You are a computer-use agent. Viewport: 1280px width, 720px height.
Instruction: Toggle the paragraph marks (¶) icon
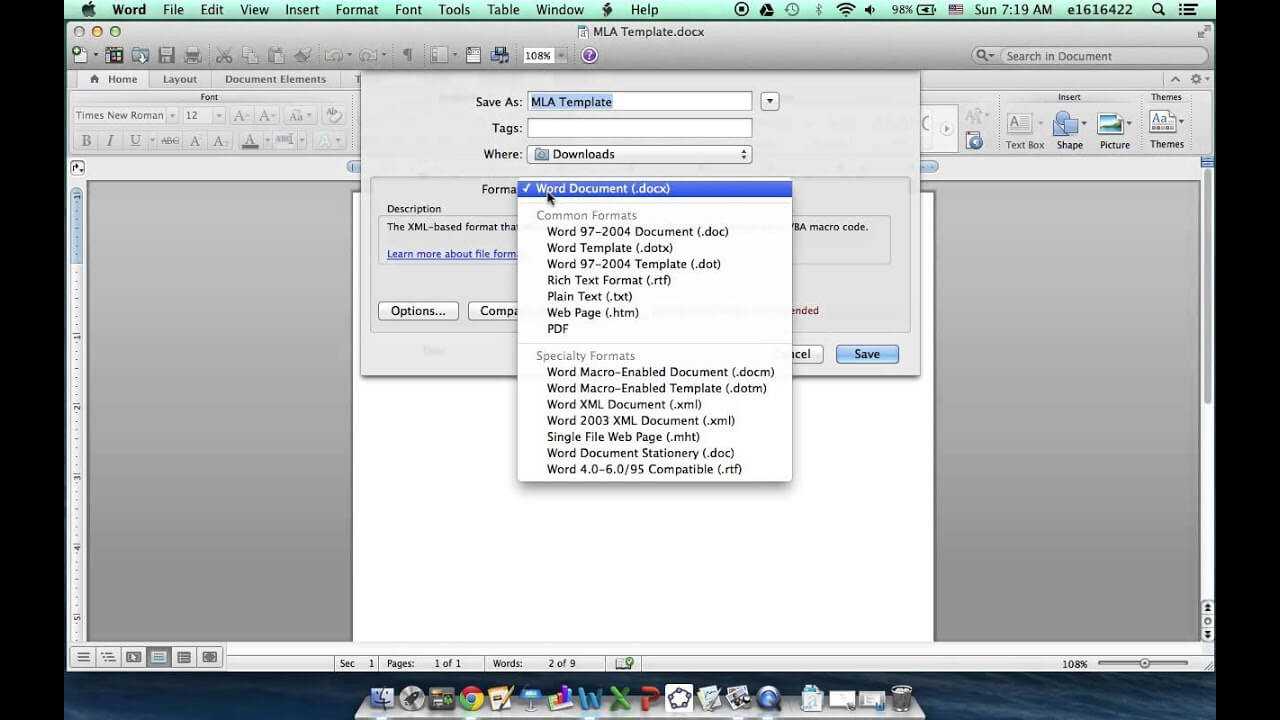(x=407, y=55)
